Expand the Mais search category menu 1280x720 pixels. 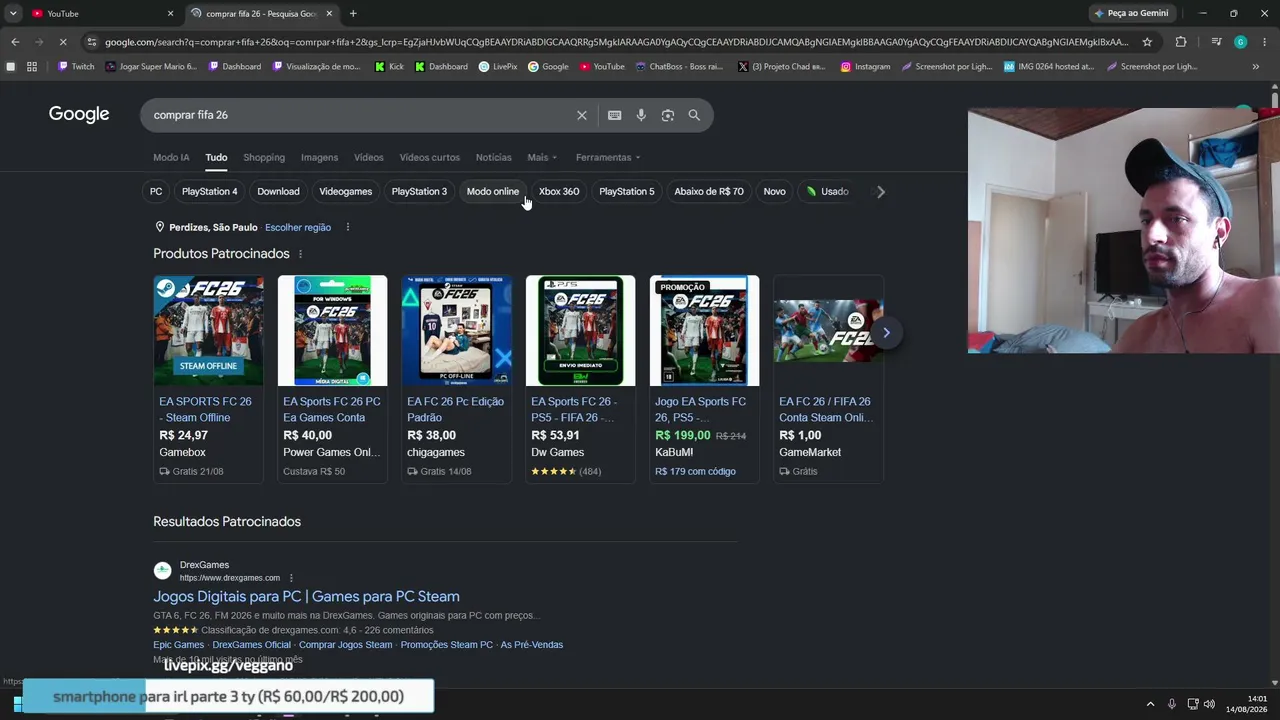coord(542,157)
